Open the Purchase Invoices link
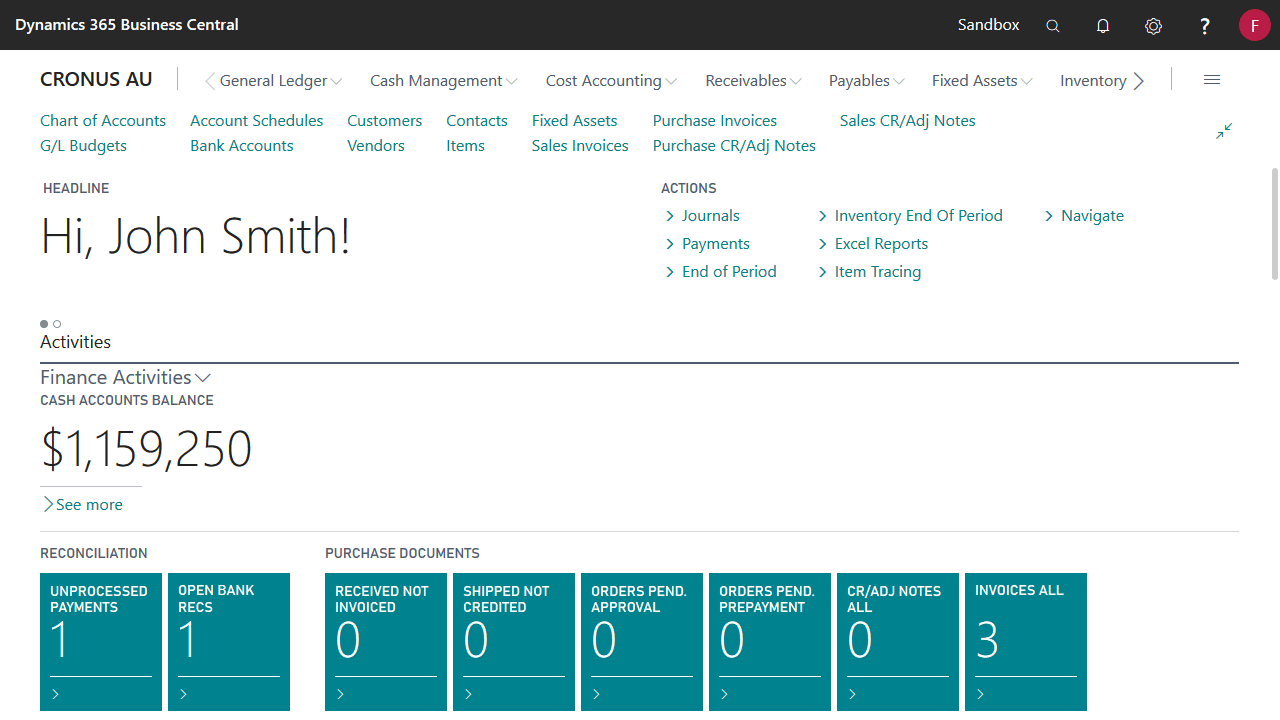Viewport: 1280px width, 720px height. (x=715, y=121)
